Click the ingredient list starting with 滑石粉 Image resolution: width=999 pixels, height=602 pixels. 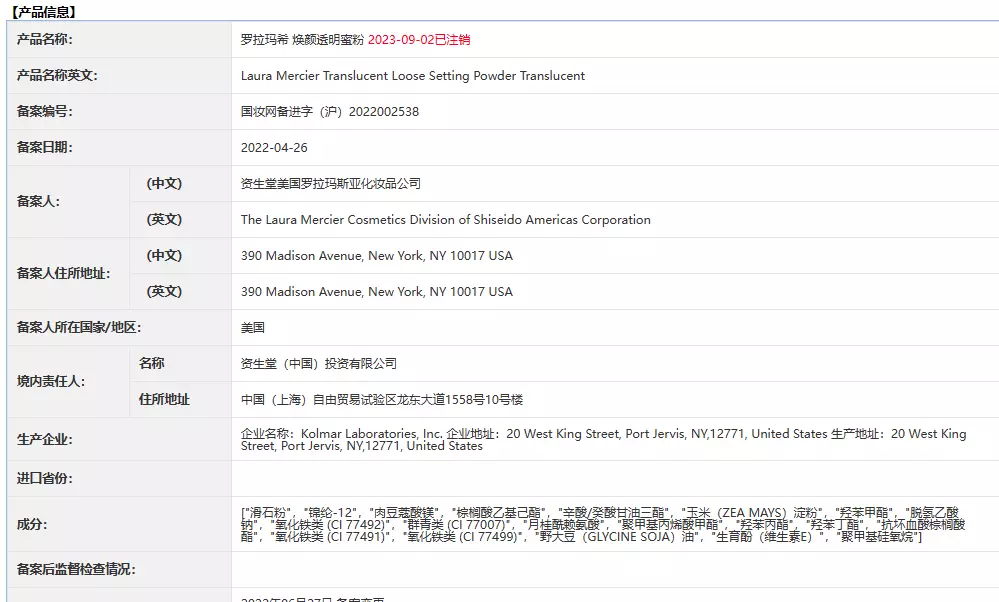coord(603,524)
